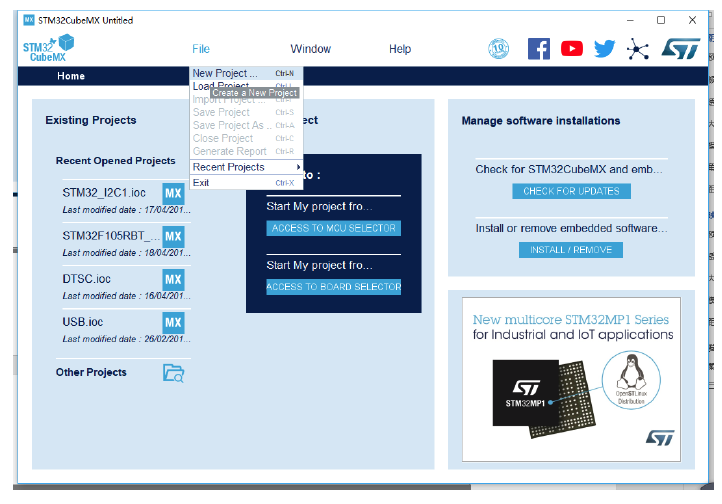Image resolution: width=722 pixels, height=504 pixels.
Task: Click the CHECK FOR UPDATES button
Action: coord(571,191)
